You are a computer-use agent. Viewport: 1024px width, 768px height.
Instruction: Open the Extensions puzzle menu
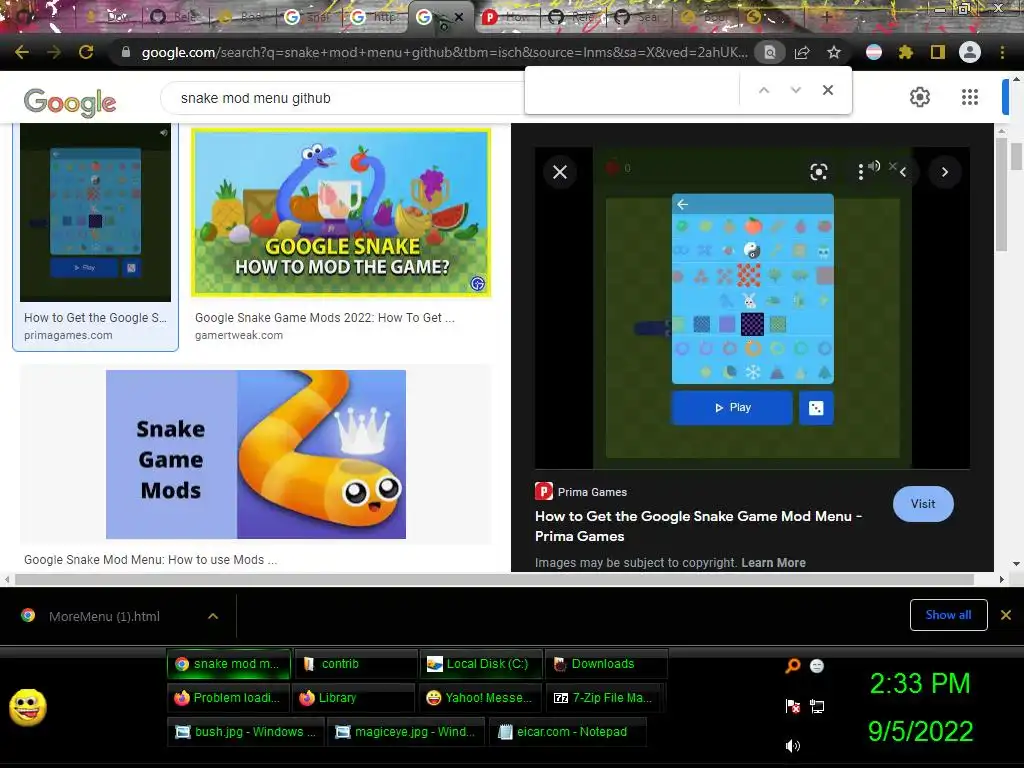click(906, 52)
